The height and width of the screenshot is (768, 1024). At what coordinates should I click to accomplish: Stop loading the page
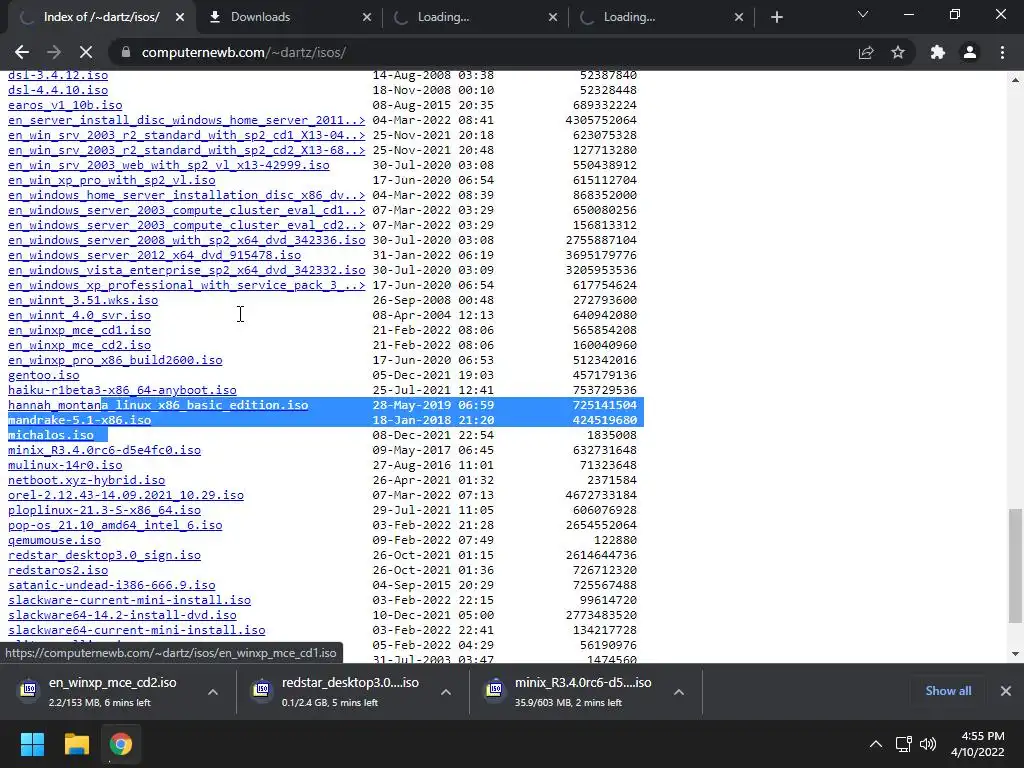86,52
